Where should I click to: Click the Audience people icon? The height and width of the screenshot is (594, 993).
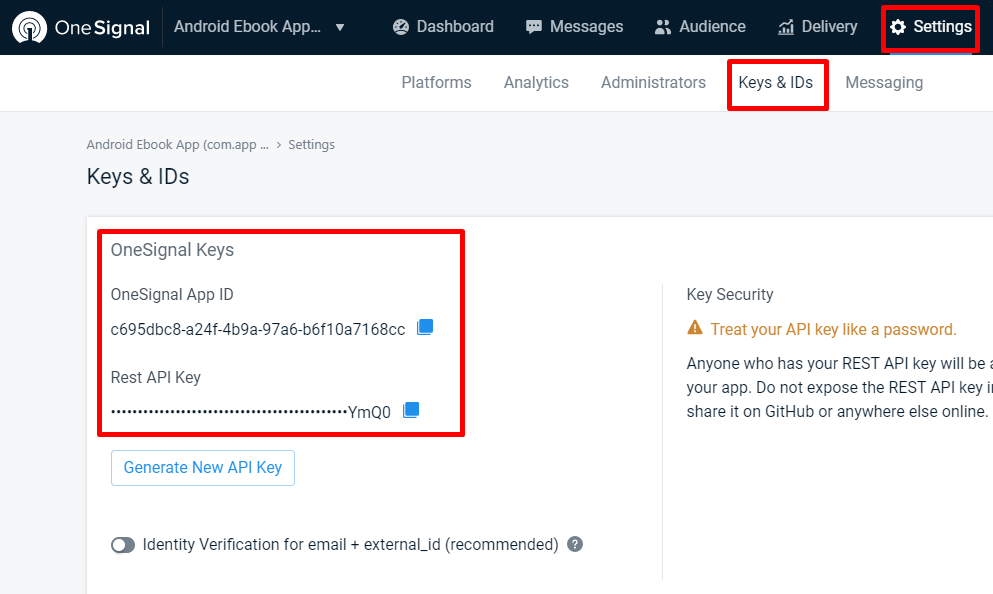662,27
